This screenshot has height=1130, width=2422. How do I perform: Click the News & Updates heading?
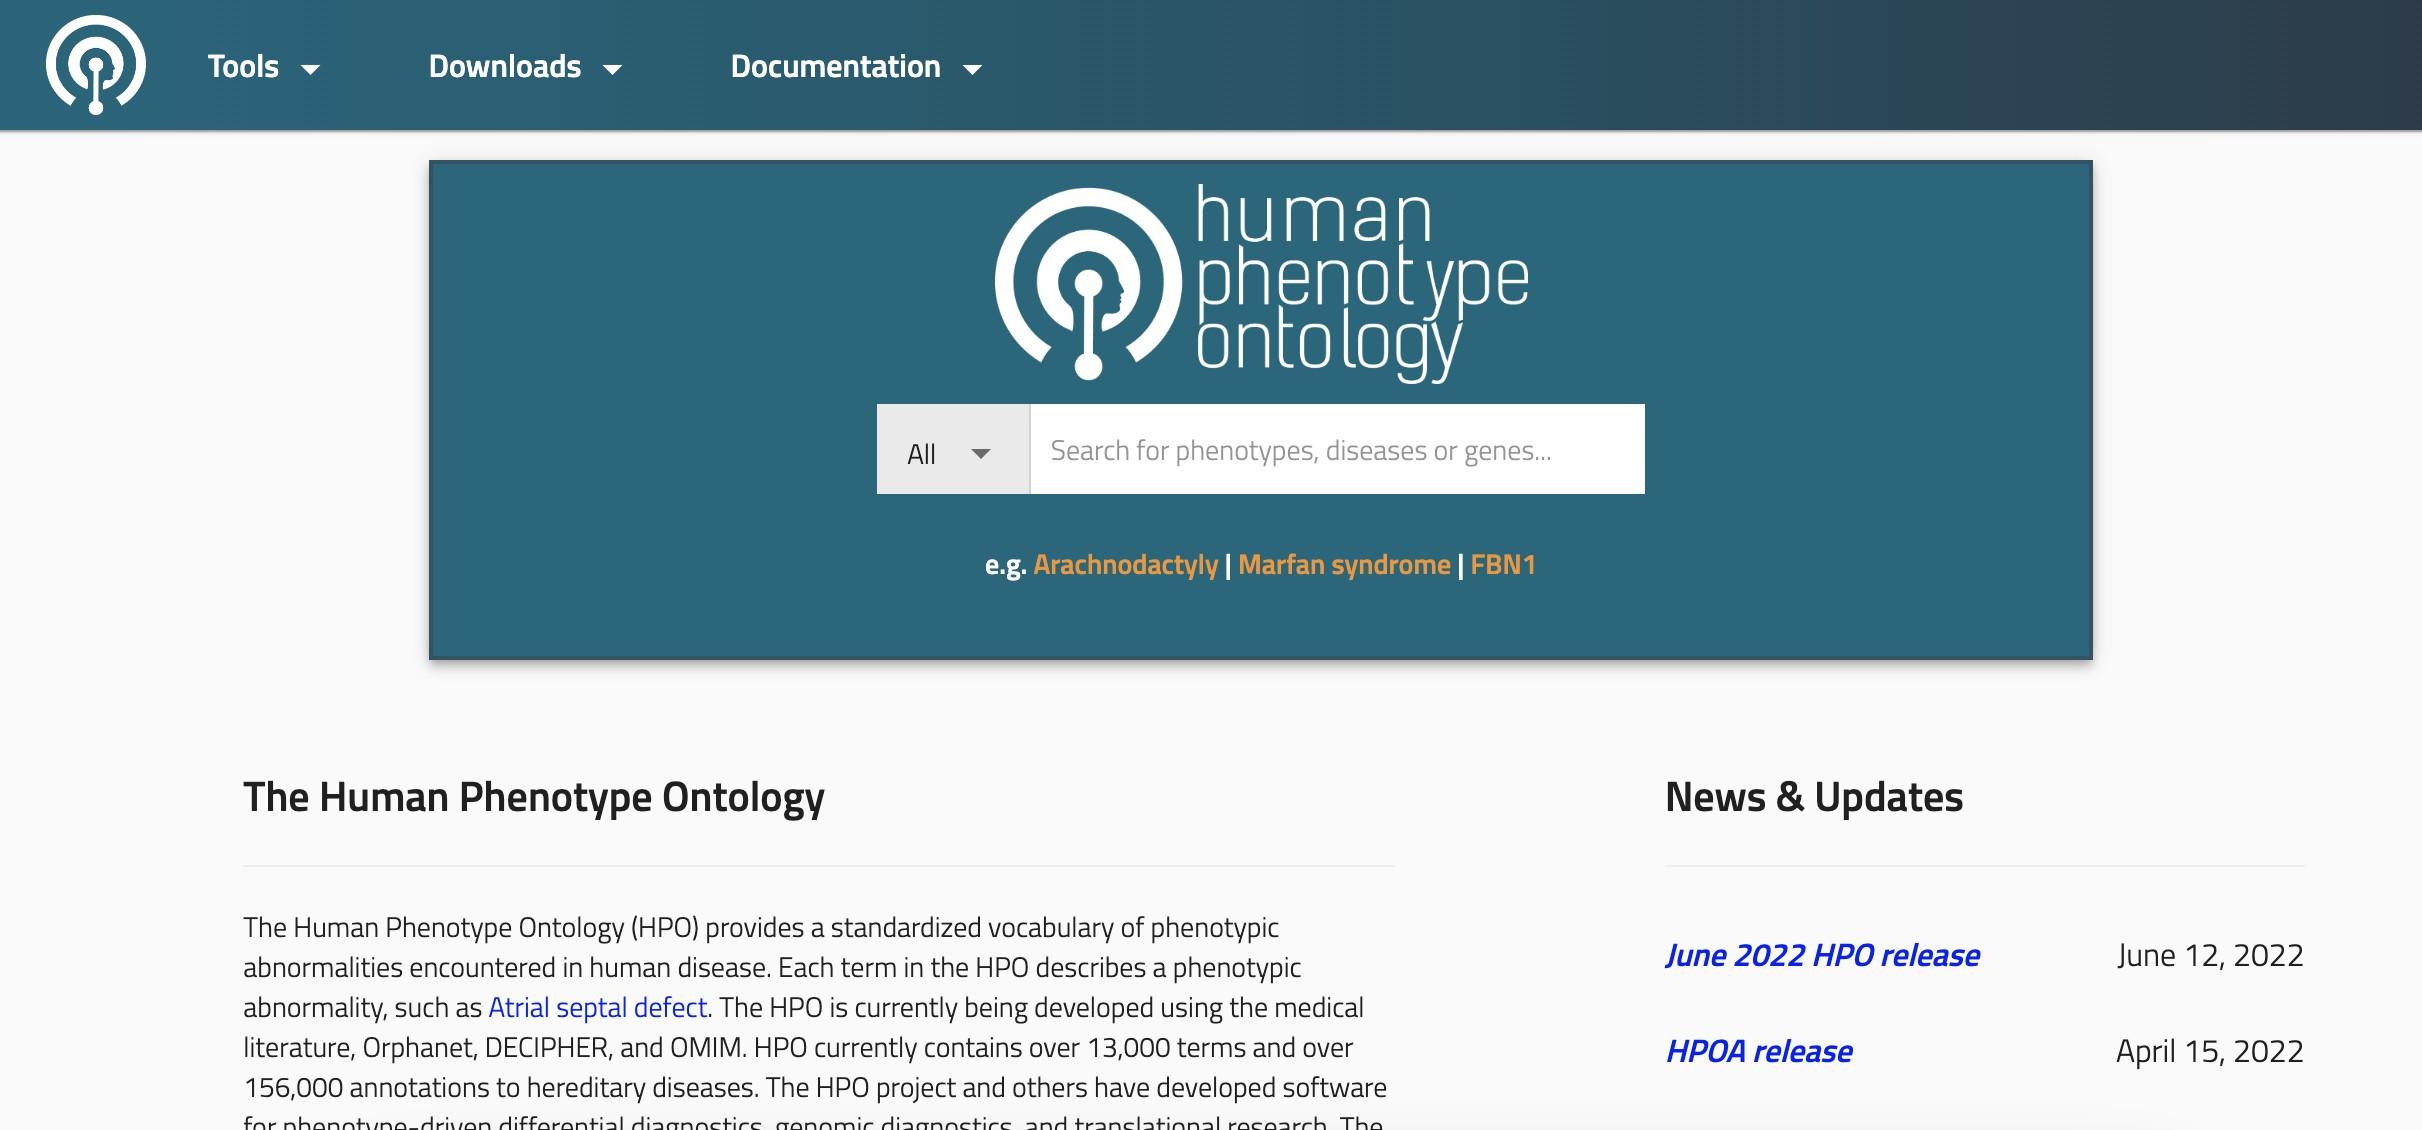click(x=1814, y=797)
